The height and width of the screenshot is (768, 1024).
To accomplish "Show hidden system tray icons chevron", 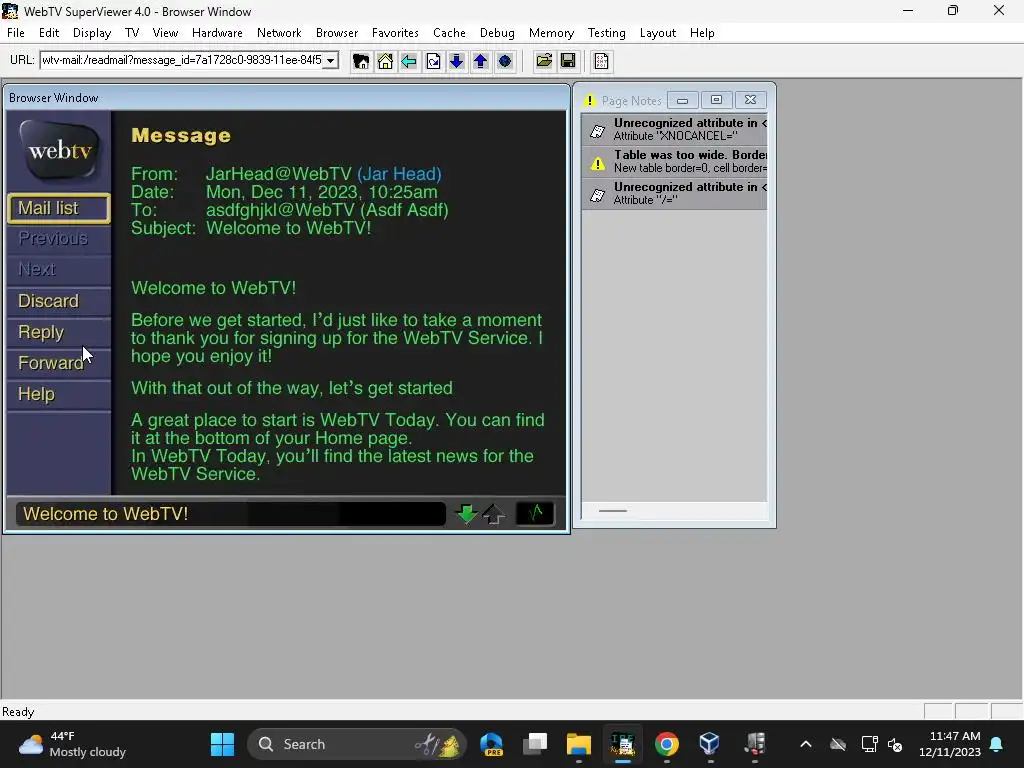I will 806,744.
